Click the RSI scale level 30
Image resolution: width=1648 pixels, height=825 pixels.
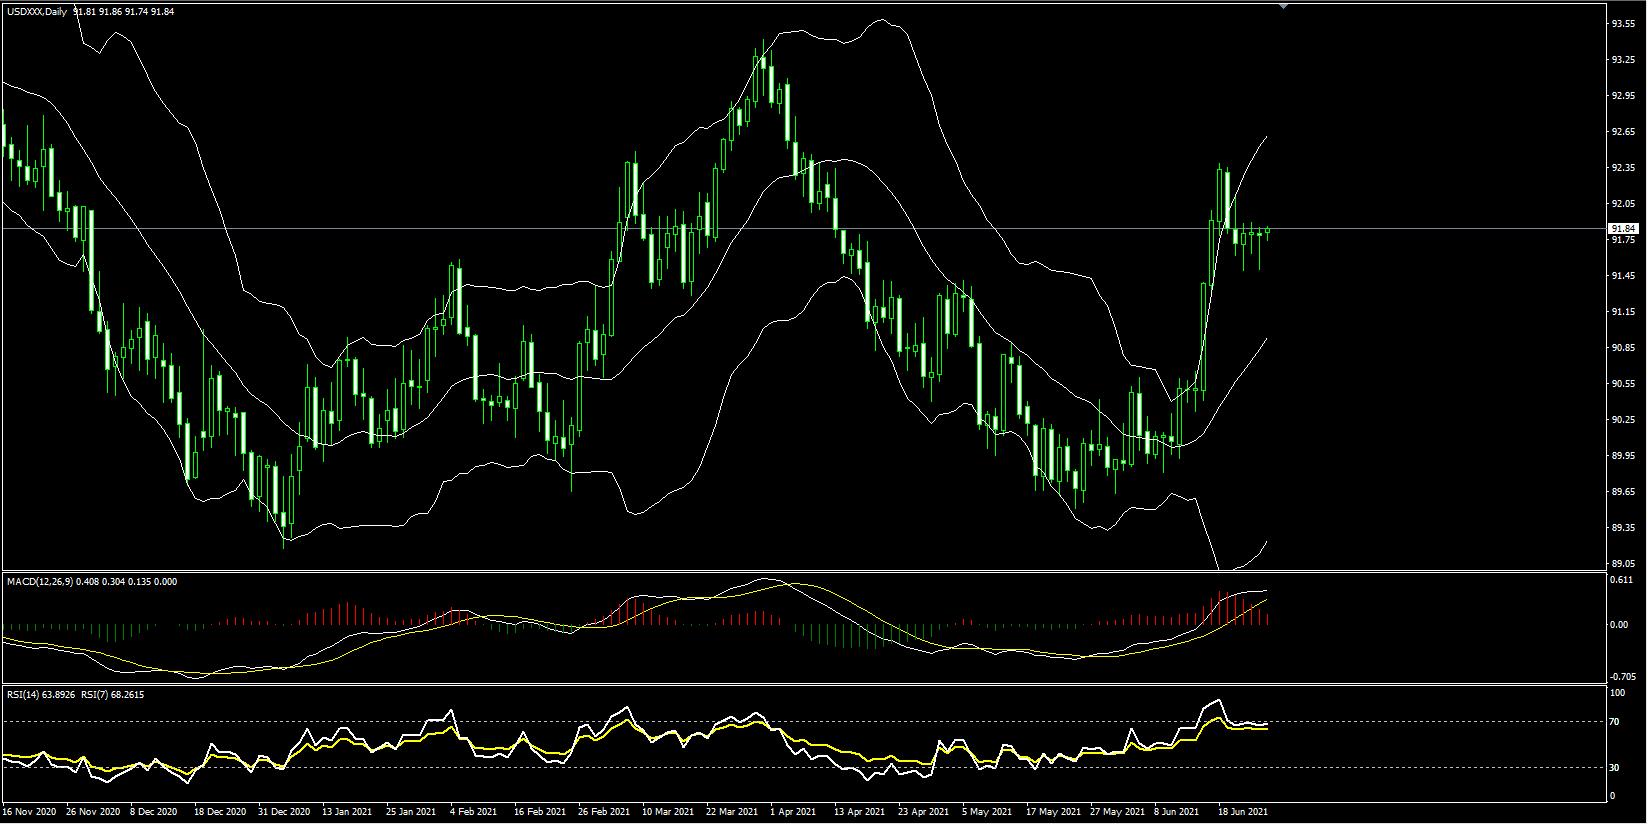pyautogui.click(x=1614, y=768)
